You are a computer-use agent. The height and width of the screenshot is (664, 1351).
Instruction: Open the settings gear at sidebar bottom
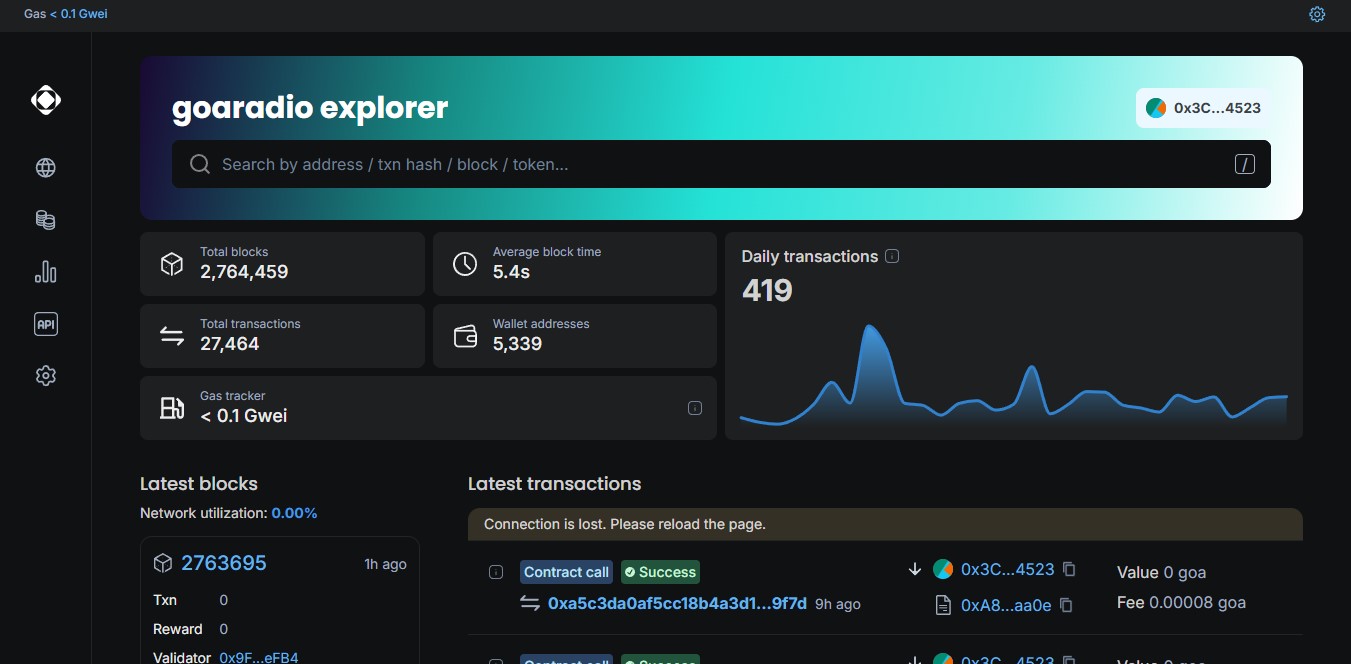pyautogui.click(x=45, y=375)
